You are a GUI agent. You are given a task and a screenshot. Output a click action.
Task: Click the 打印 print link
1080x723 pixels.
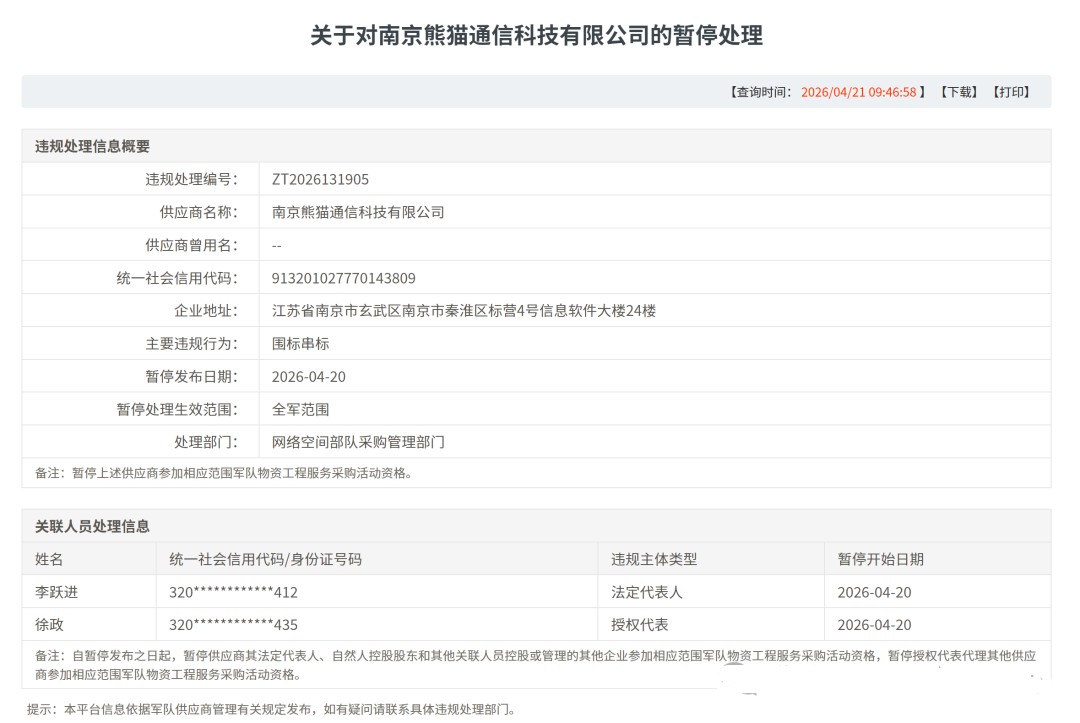(x=1011, y=92)
